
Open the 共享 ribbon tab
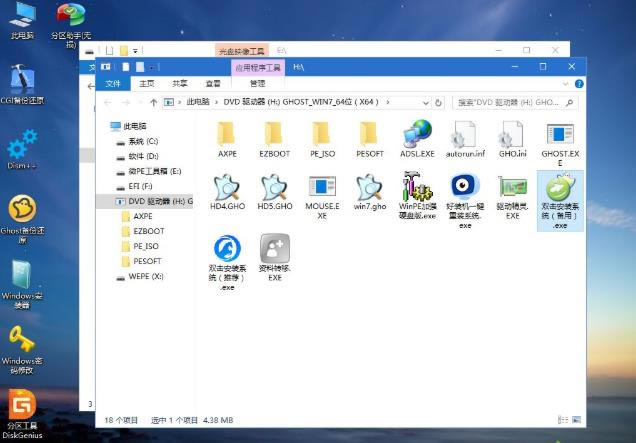click(180, 84)
